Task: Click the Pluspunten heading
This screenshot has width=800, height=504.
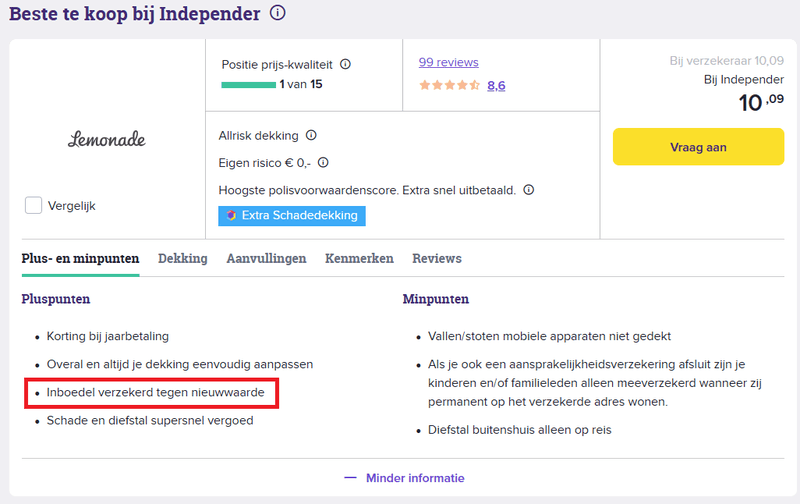Action: click(56, 299)
